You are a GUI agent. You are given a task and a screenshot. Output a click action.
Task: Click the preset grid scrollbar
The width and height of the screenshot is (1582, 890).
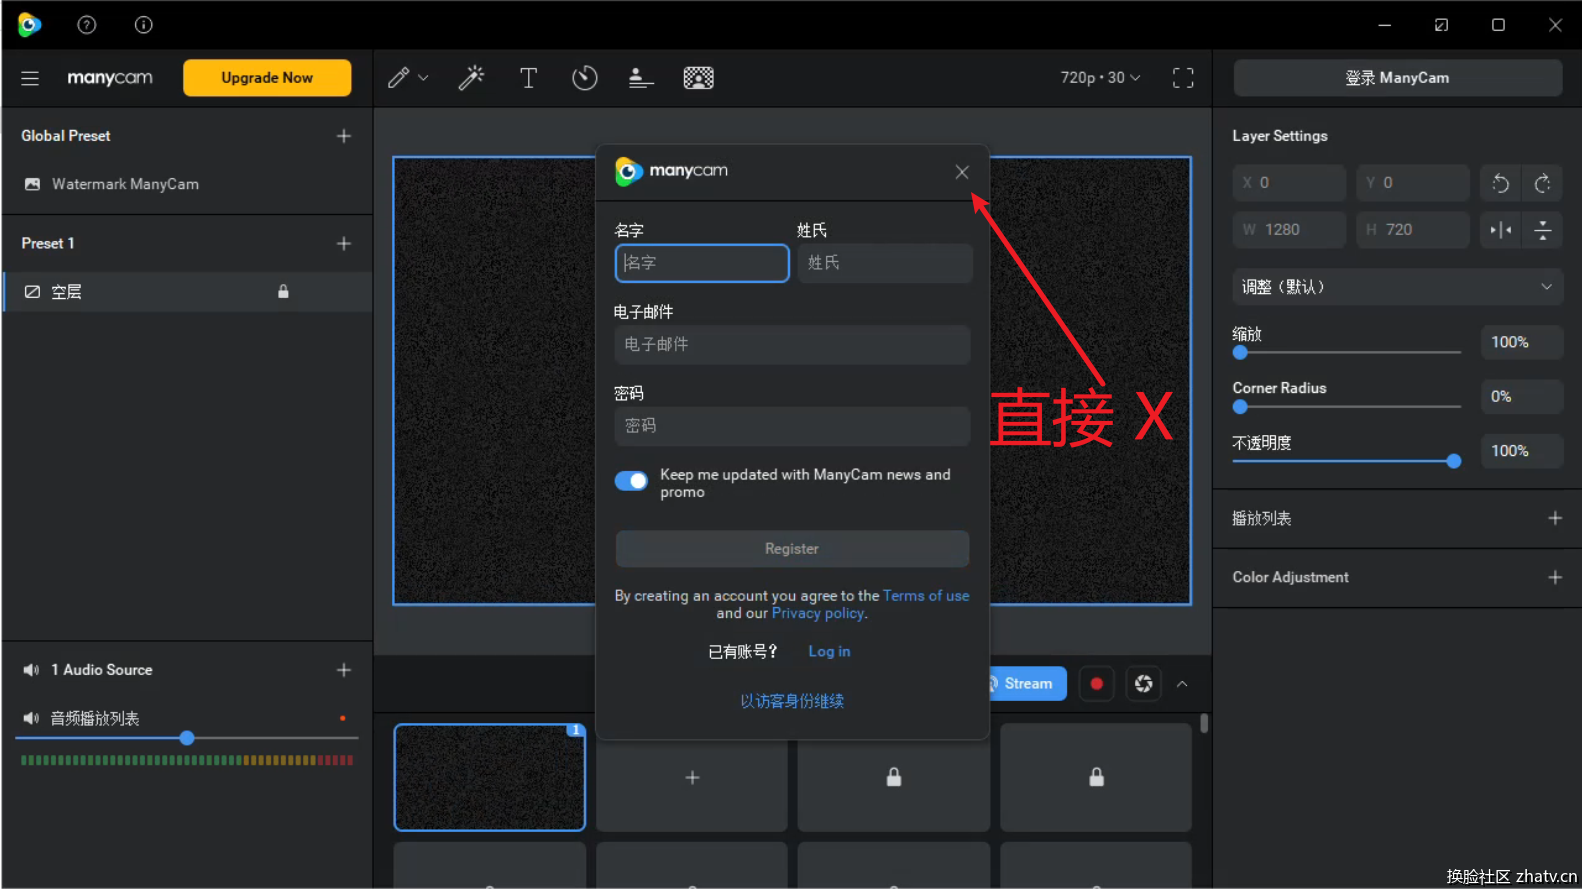tap(1204, 723)
